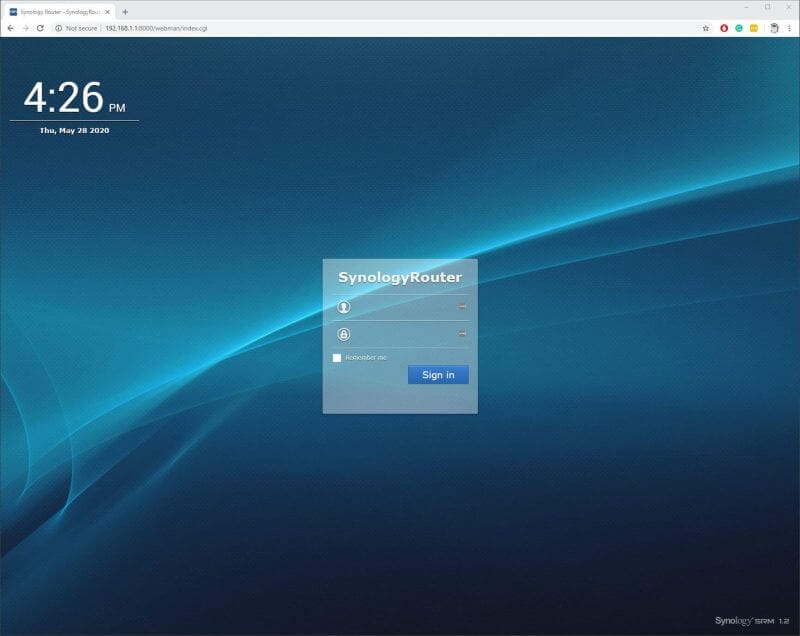
Task: Click the forward navigation arrow
Action: click(x=27, y=29)
